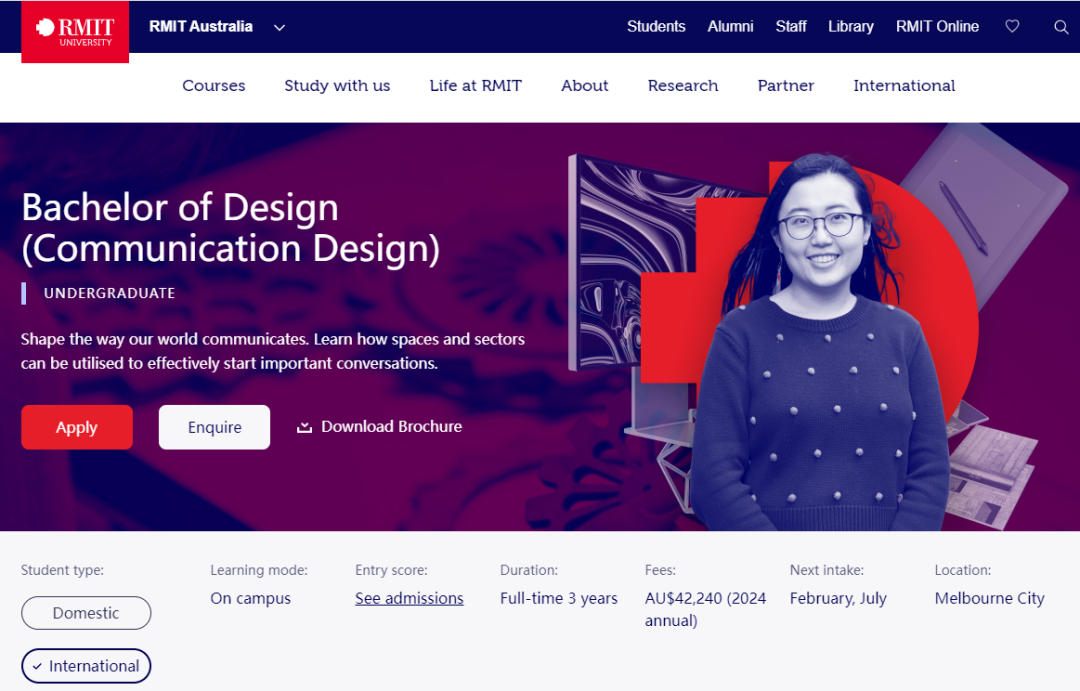Open site search with magnifier icon

[x=1061, y=27]
